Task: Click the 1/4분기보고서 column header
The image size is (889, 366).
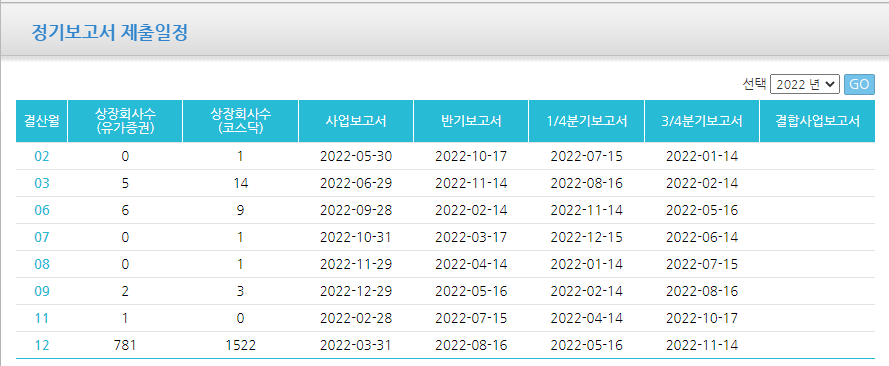Action: pyautogui.click(x=586, y=121)
